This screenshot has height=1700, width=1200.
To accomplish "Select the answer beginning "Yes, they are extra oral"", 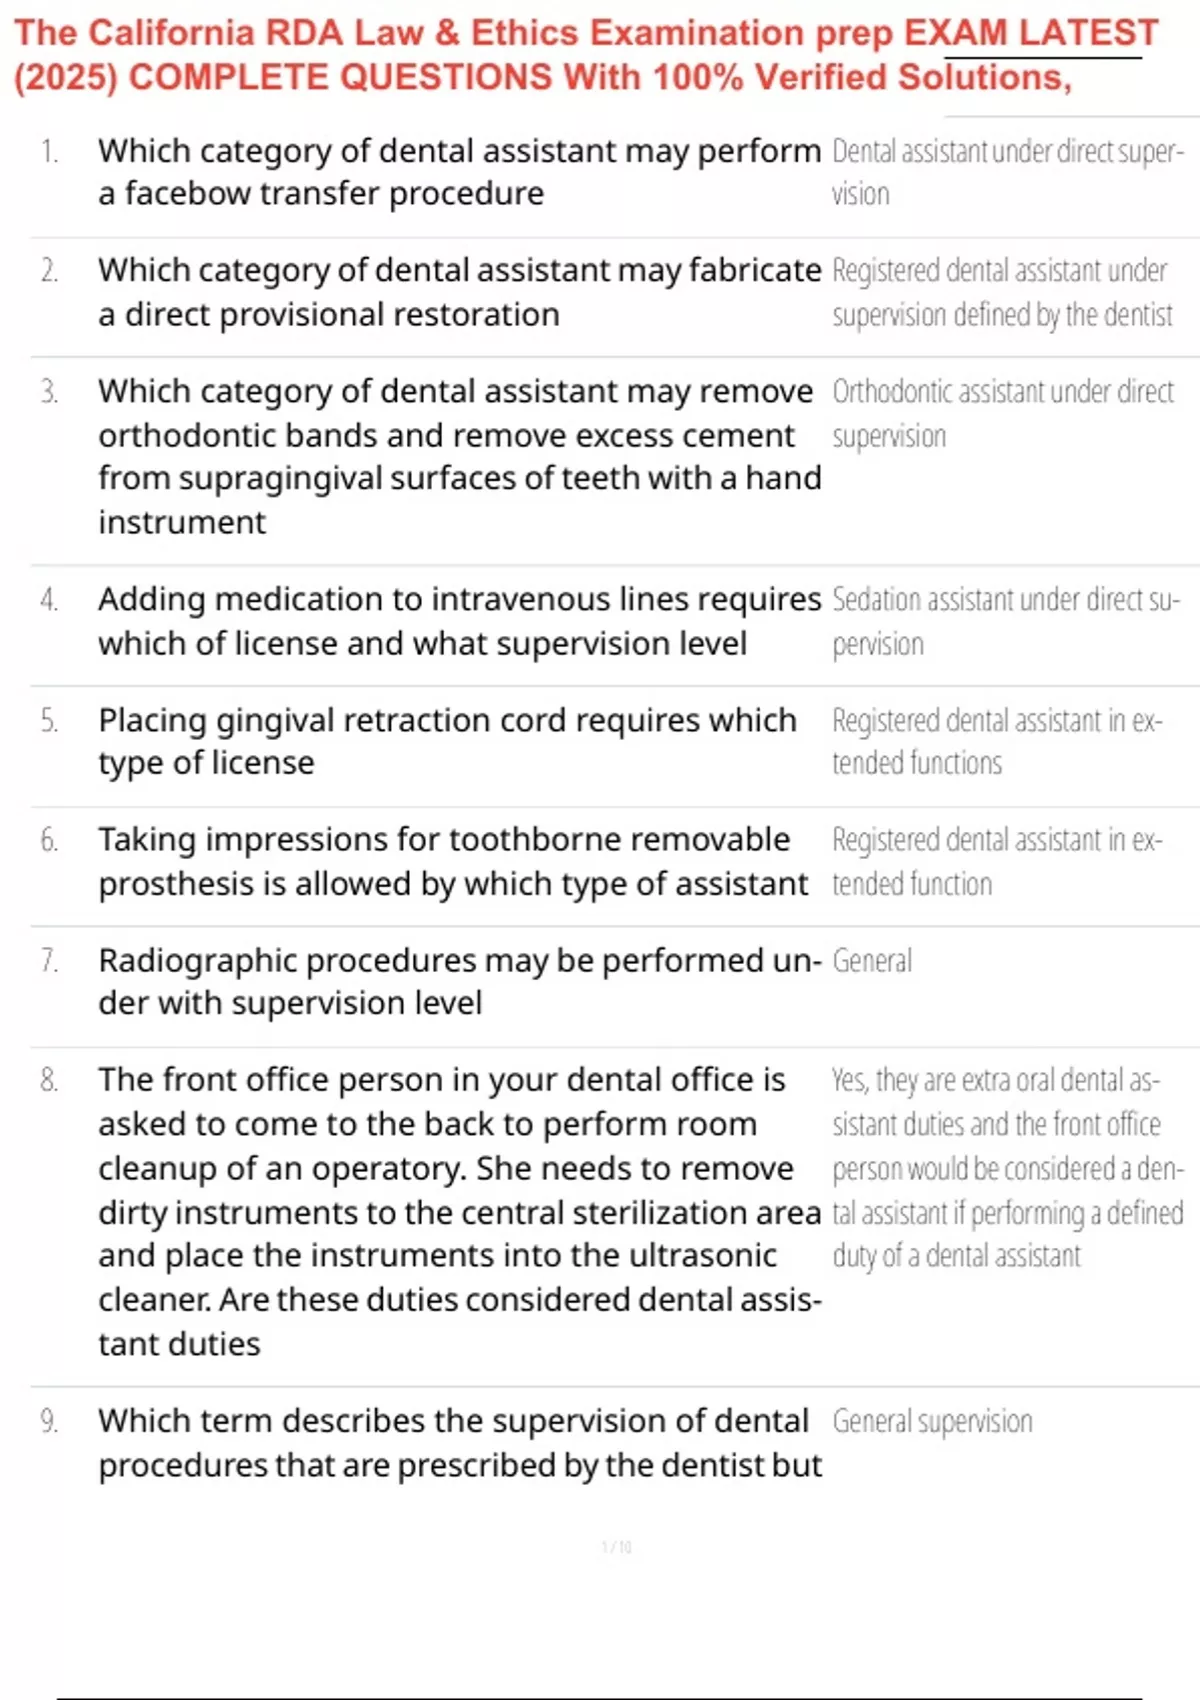I will click(x=1007, y=1167).
